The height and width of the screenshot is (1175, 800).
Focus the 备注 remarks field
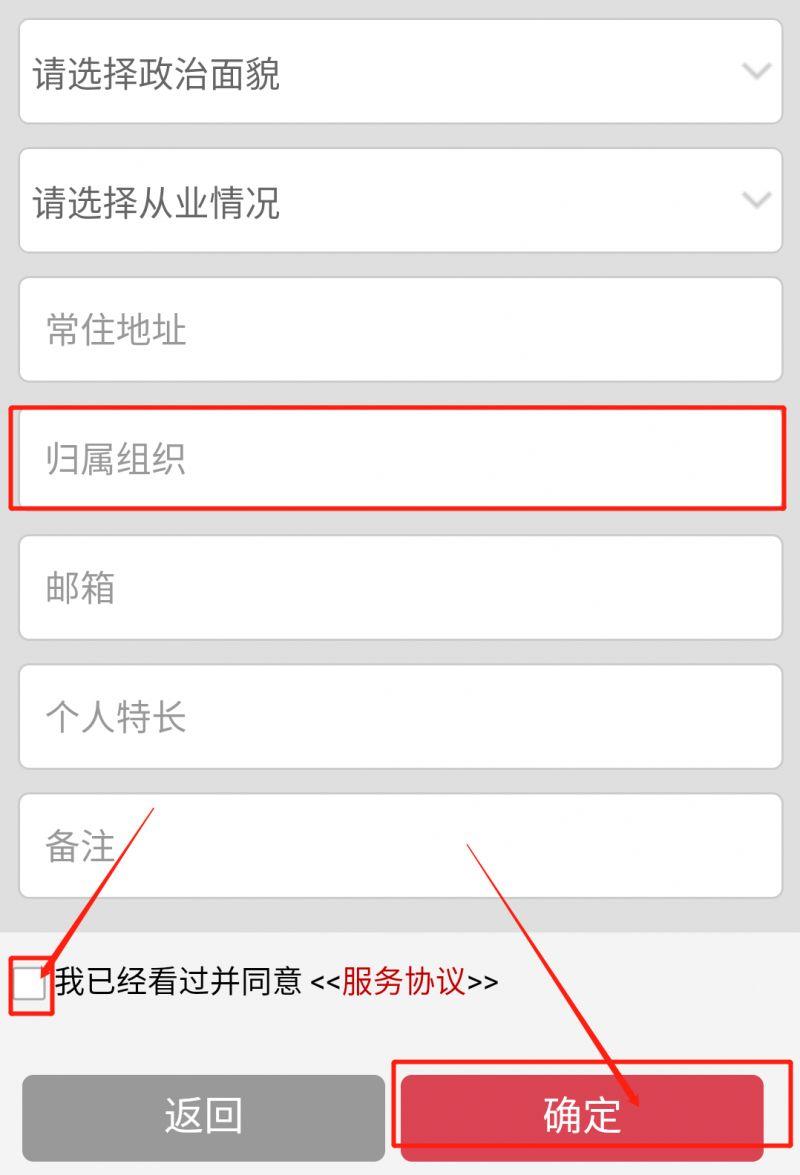[400, 845]
